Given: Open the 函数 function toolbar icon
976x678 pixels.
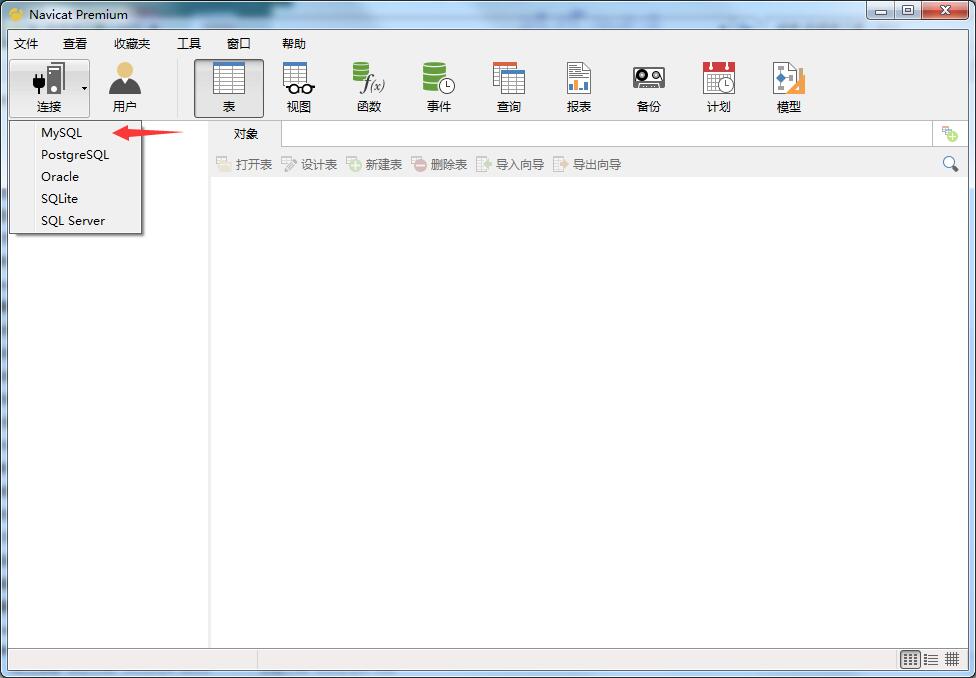Looking at the screenshot, I should pyautogui.click(x=369, y=88).
